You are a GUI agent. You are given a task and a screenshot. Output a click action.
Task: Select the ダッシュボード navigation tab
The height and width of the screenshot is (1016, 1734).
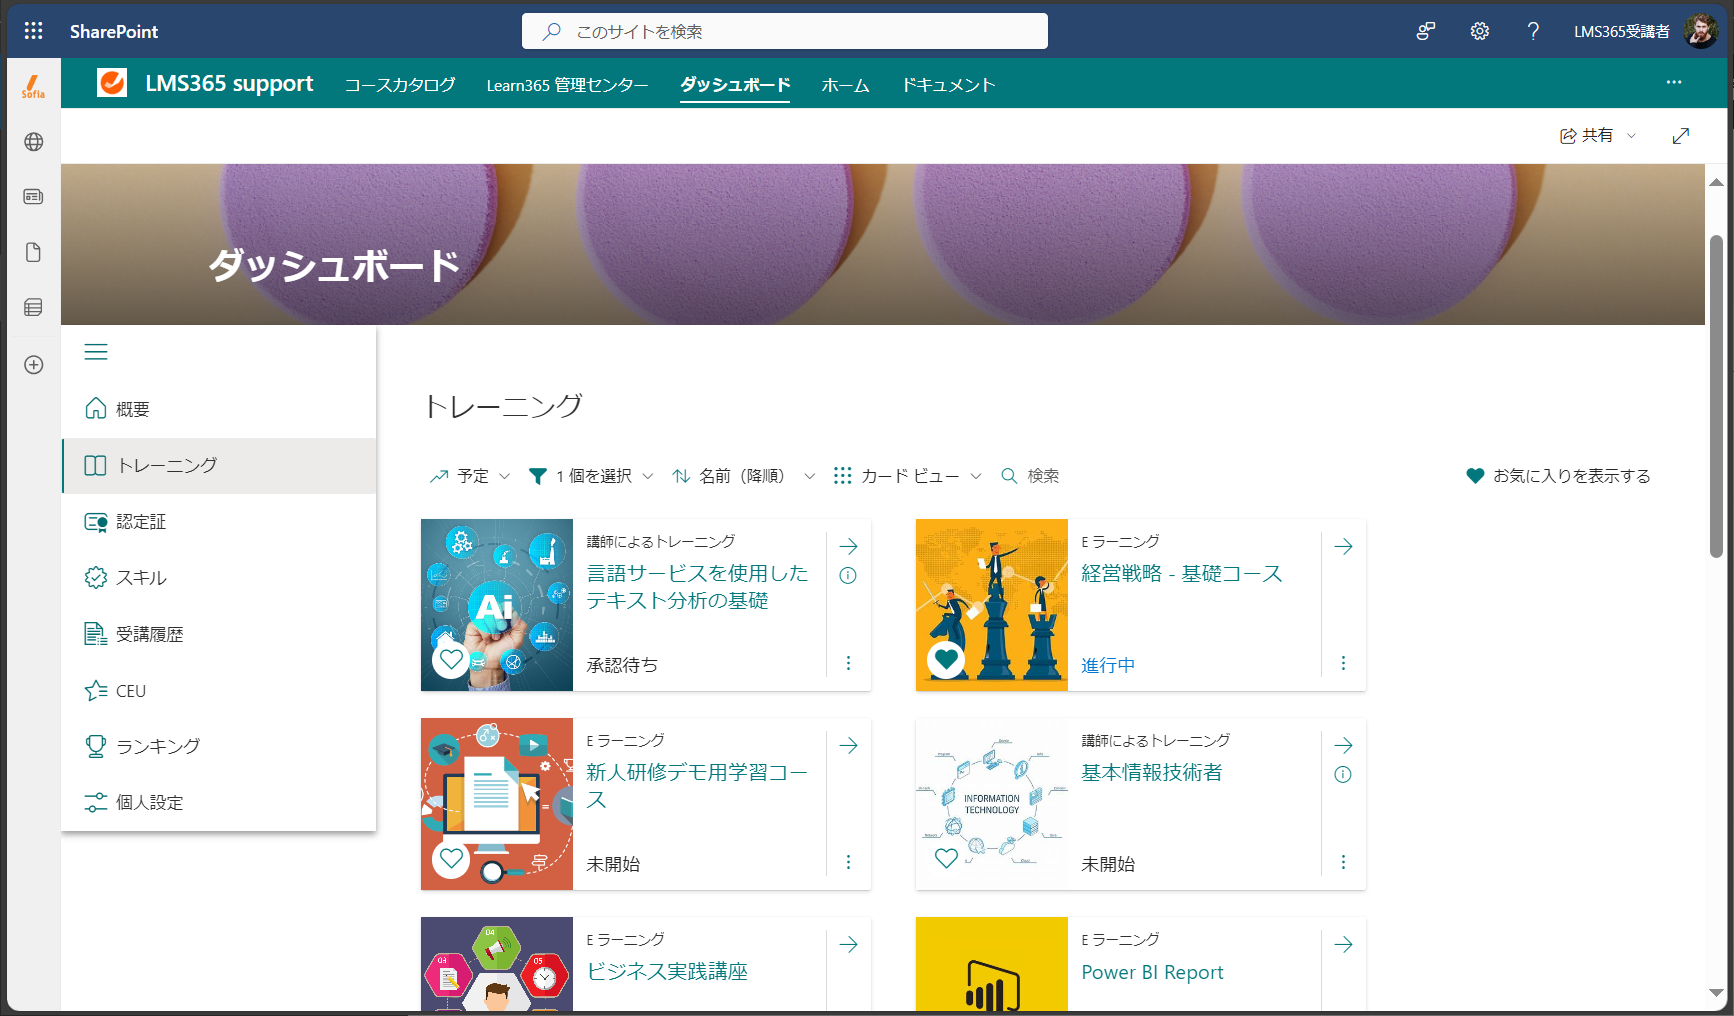tap(735, 85)
